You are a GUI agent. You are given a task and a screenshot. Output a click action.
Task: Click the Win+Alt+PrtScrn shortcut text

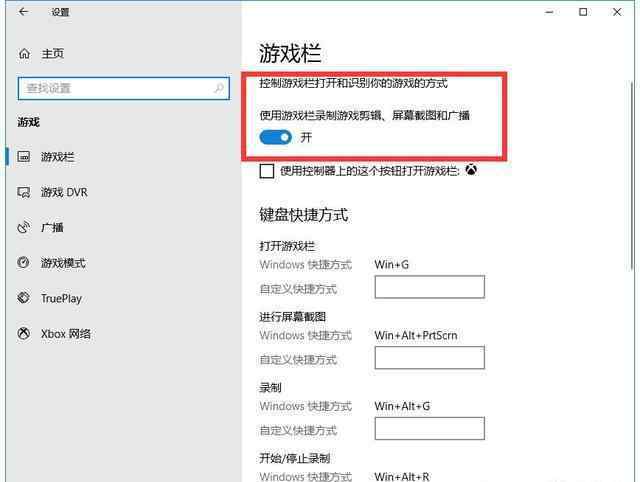(x=416, y=335)
